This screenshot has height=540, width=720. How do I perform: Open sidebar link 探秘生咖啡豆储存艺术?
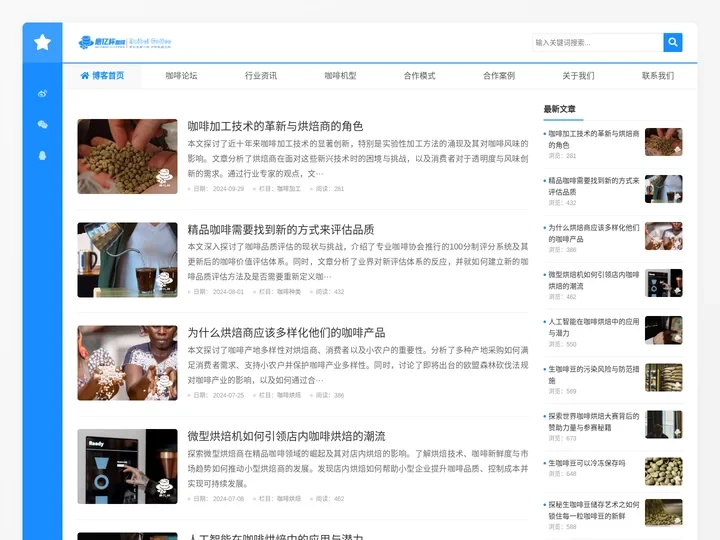coord(594,510)
